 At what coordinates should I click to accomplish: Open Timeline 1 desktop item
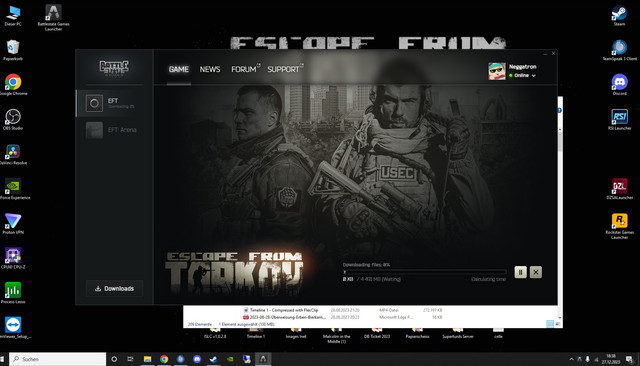[x=256, y=334]
